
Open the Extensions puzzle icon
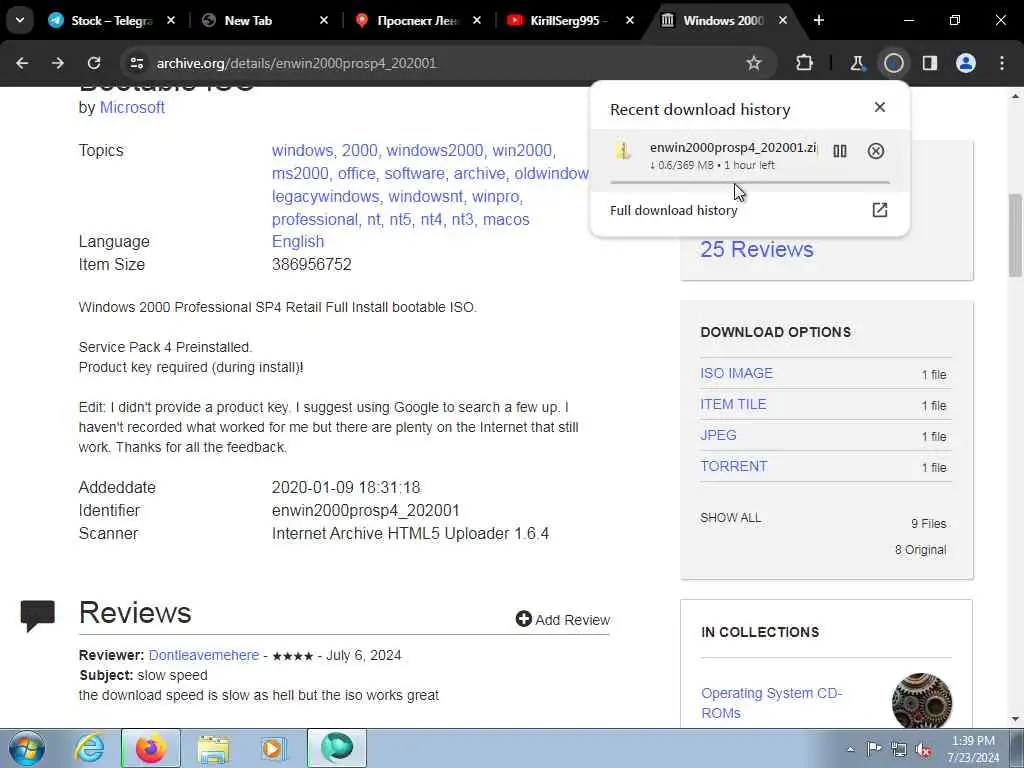805,63
